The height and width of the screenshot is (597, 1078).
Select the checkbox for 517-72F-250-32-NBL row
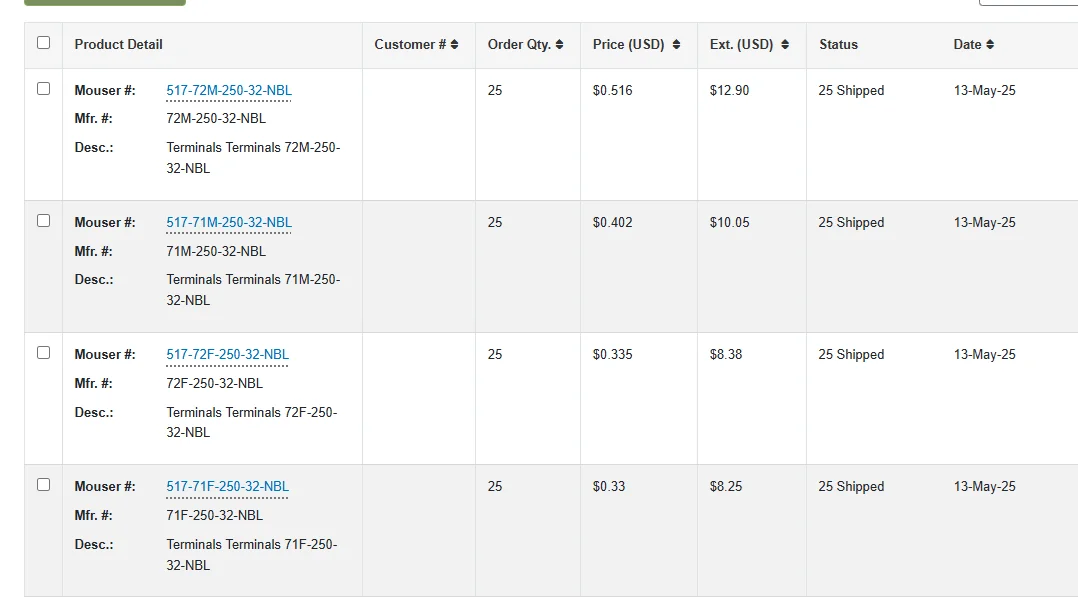coord(43,353)
